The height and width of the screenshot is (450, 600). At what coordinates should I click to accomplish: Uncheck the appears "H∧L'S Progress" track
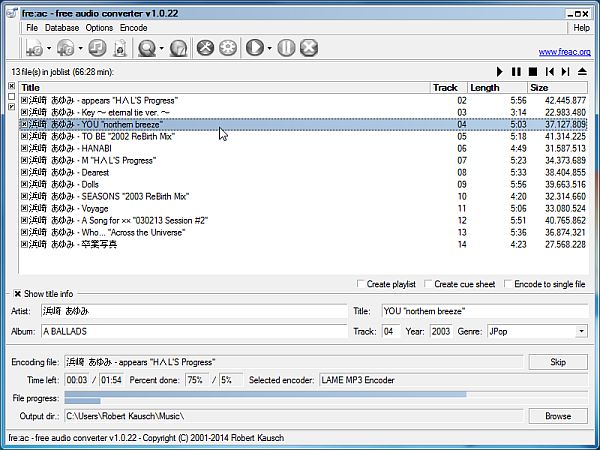[24, 100]
